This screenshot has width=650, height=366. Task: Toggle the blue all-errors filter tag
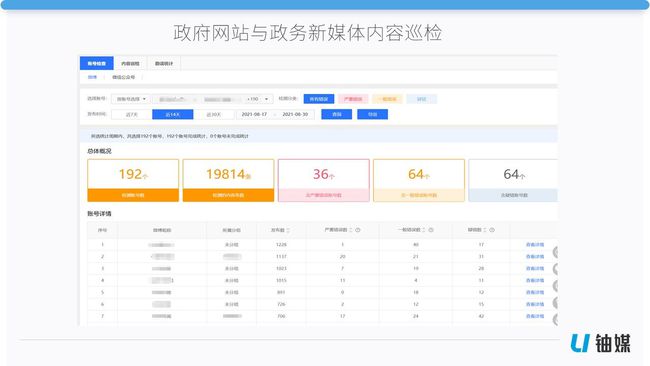(x=319, y=99)
